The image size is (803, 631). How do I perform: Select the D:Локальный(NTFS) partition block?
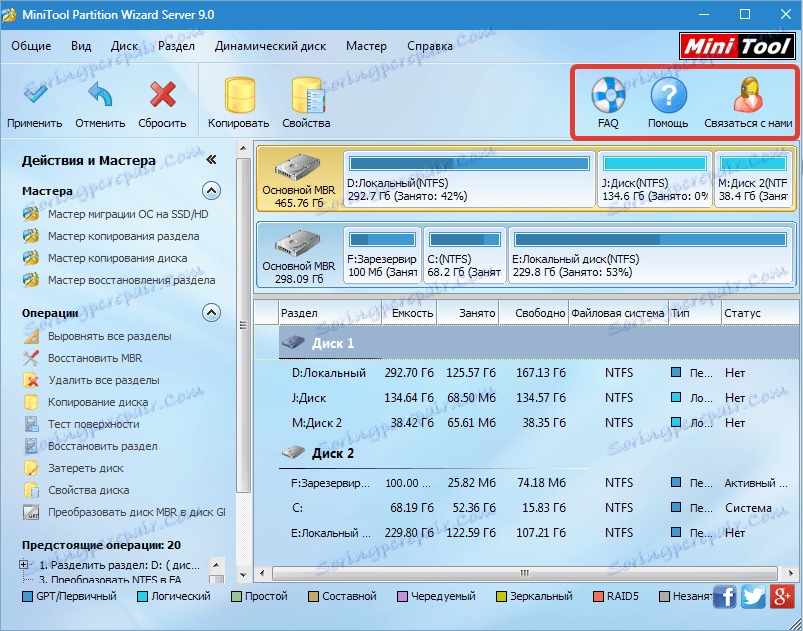pos(469,179)
